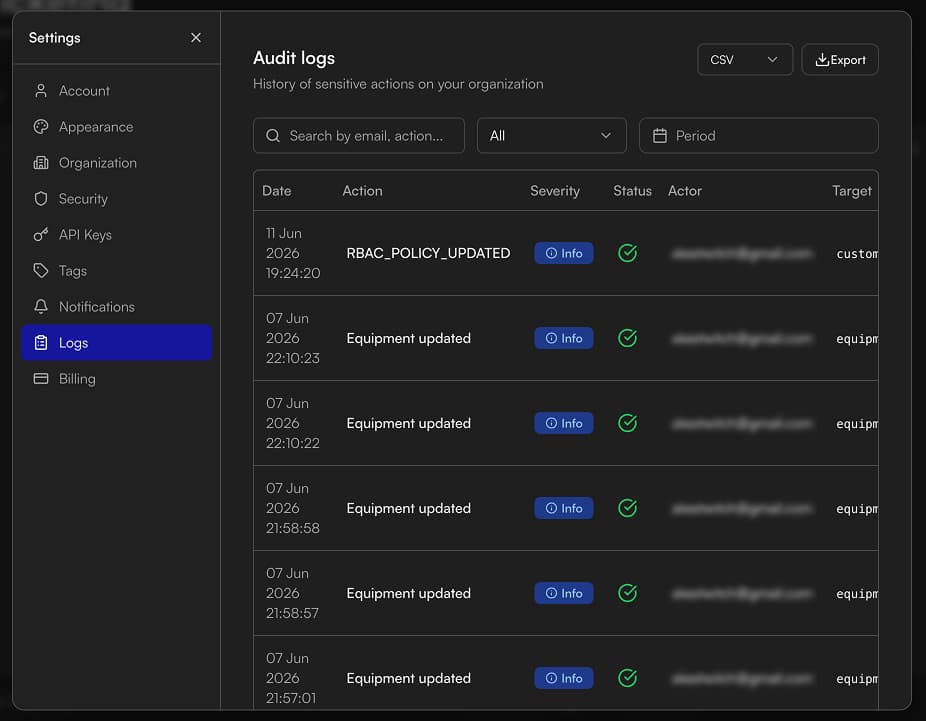The image size is (926, 721).
Task: Go to Organization settings
Action: click(116, 162)
